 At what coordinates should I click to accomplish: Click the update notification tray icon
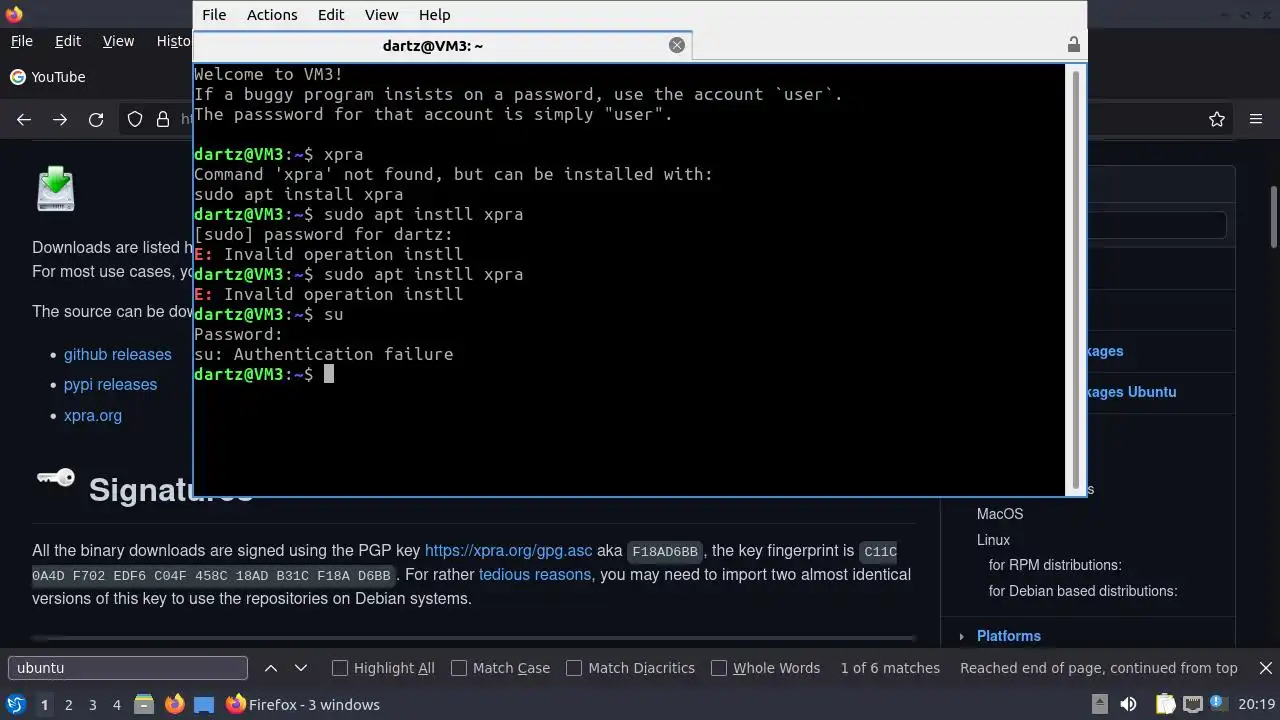click(1220, 705)
